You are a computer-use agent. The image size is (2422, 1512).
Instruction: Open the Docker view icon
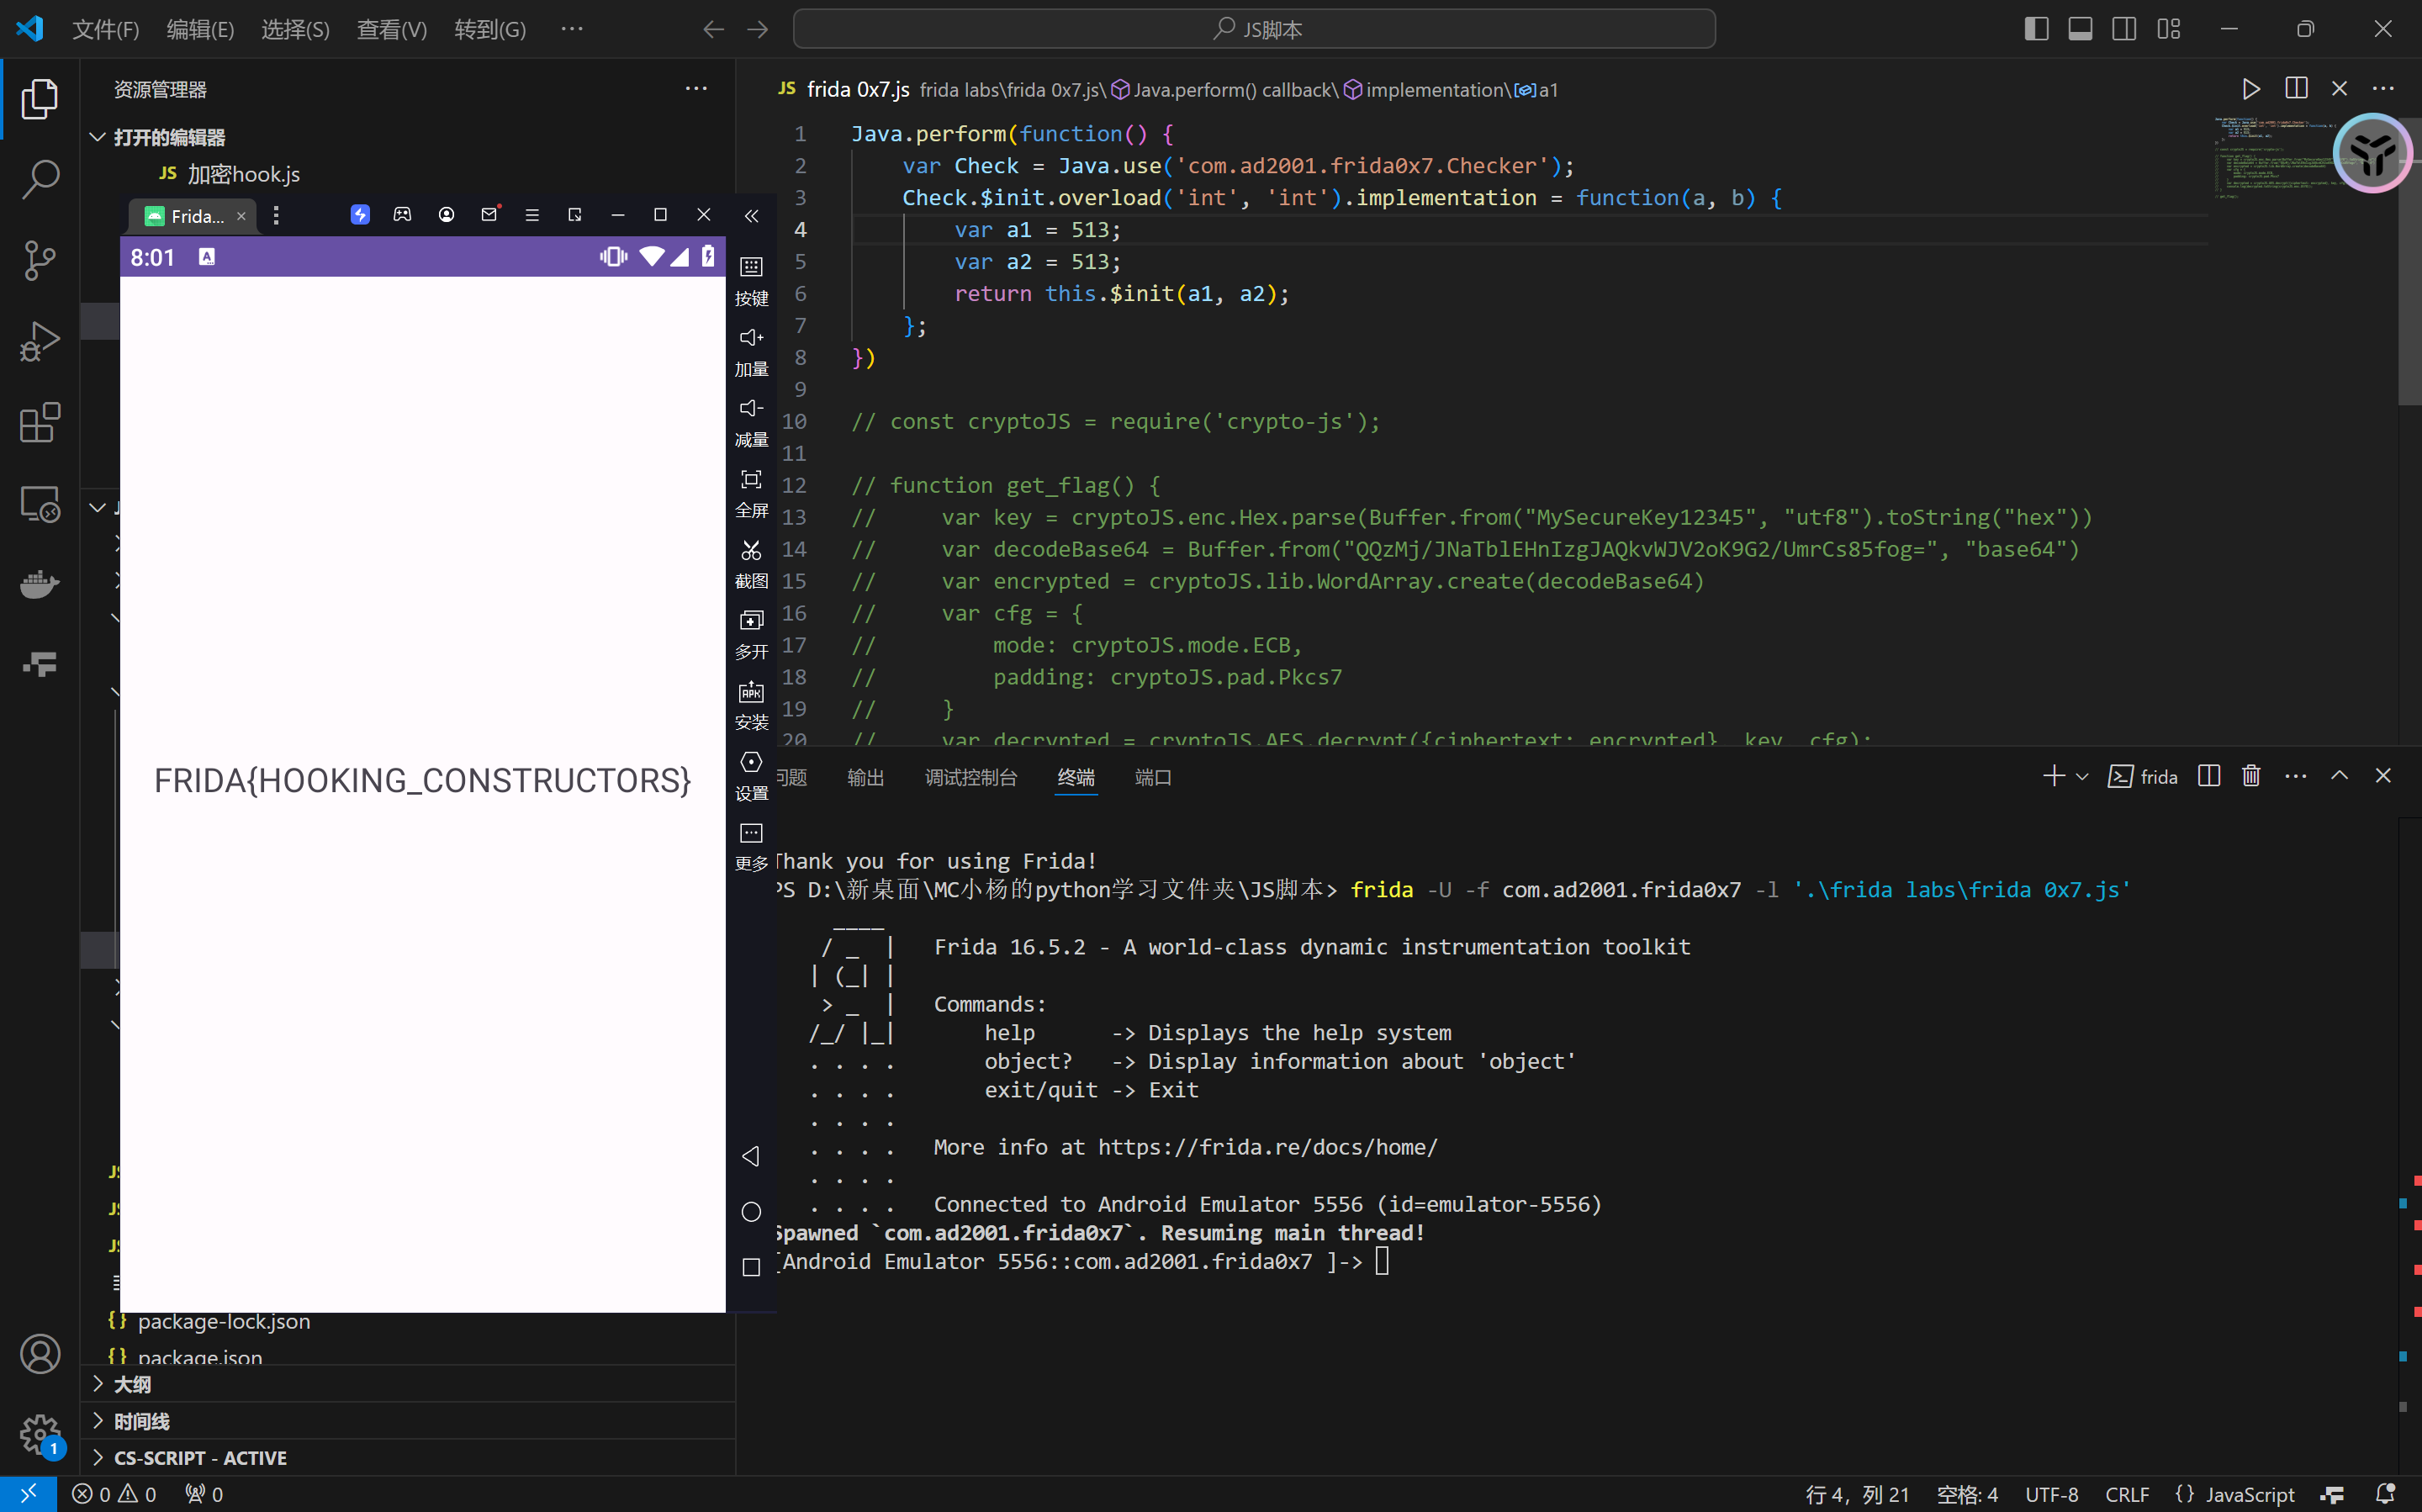pyautogui.click(x=40, y=584)
